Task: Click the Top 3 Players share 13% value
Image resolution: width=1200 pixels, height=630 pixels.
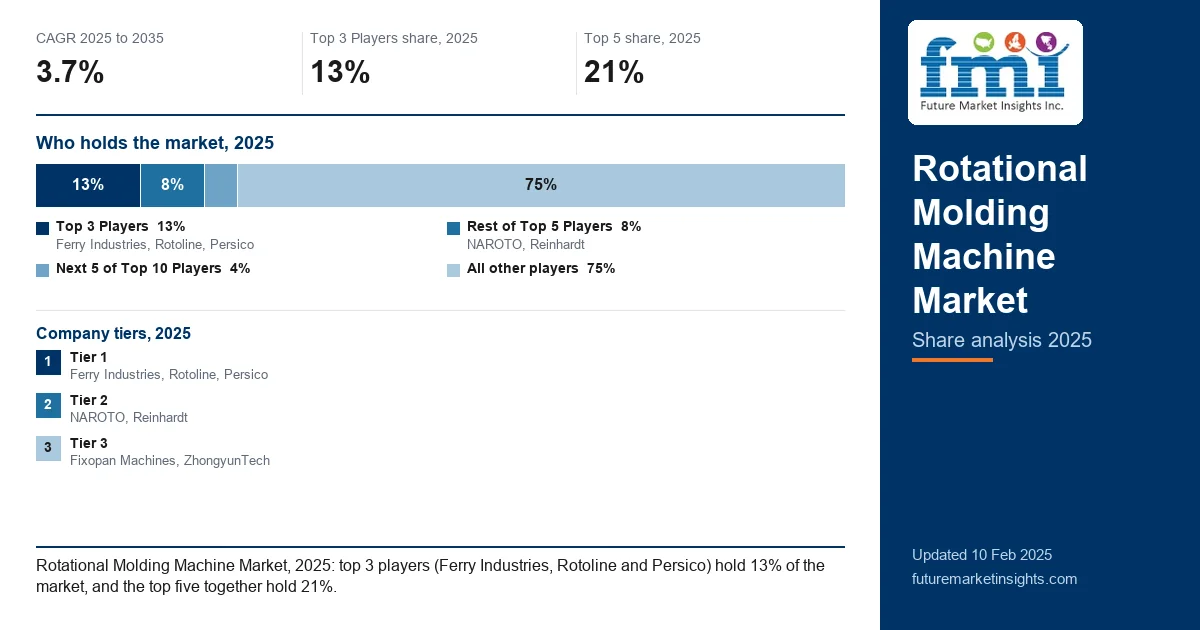Action: click(x=340, y=72)
